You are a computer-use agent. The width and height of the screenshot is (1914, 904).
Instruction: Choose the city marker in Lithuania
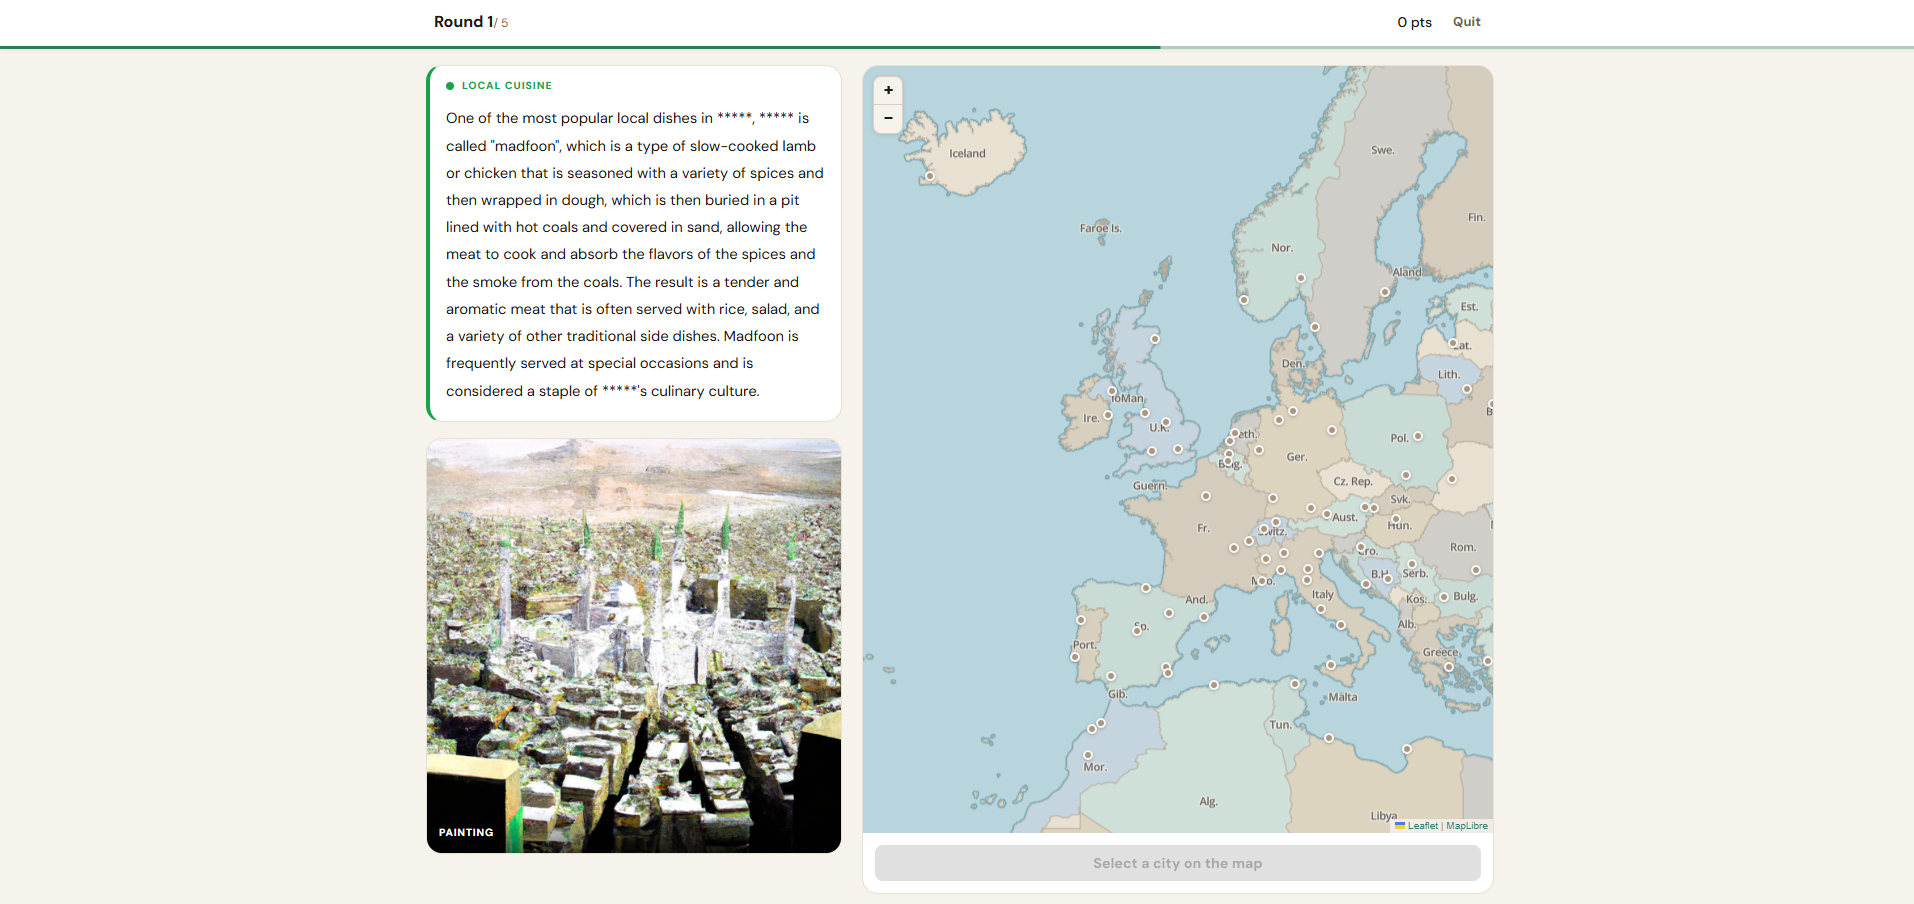click(1467, 389)
